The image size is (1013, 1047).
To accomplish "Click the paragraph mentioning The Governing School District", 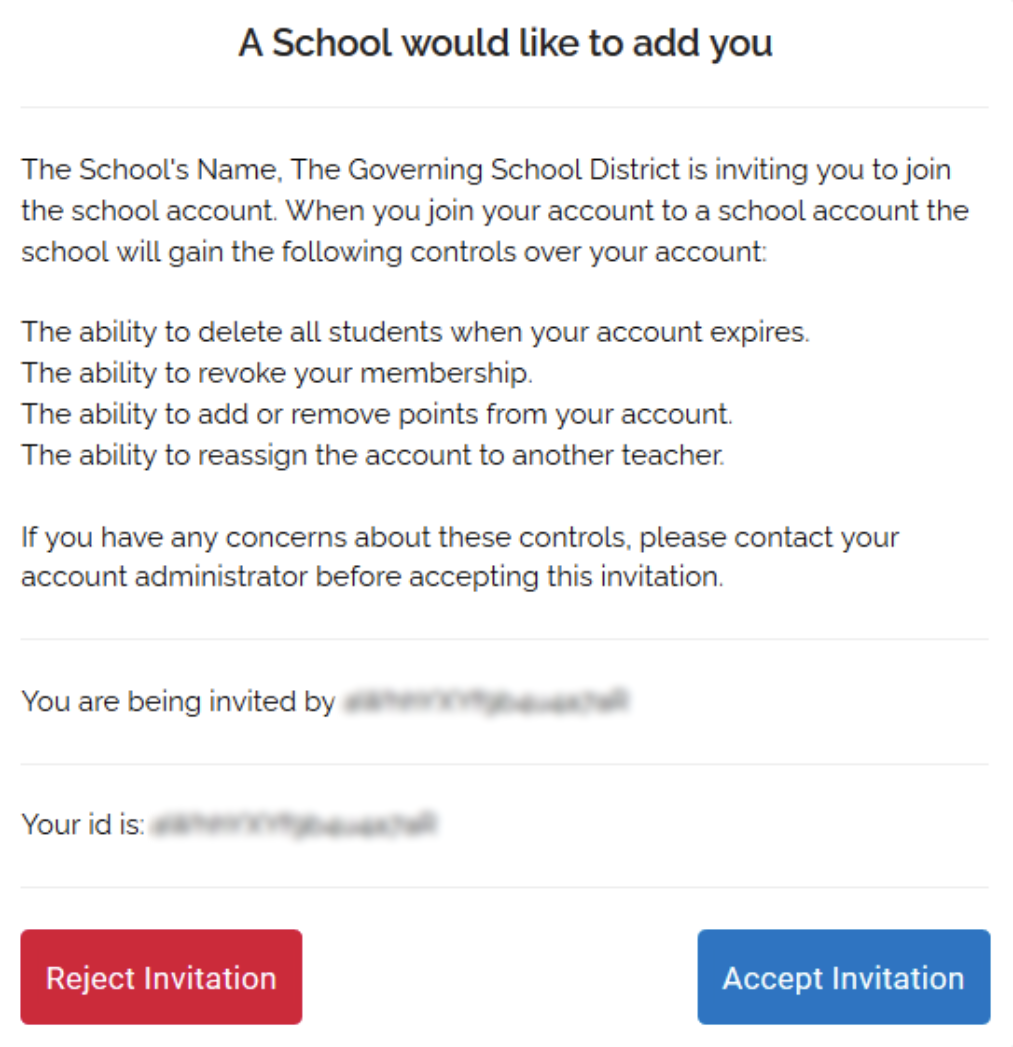I will 490,210.
